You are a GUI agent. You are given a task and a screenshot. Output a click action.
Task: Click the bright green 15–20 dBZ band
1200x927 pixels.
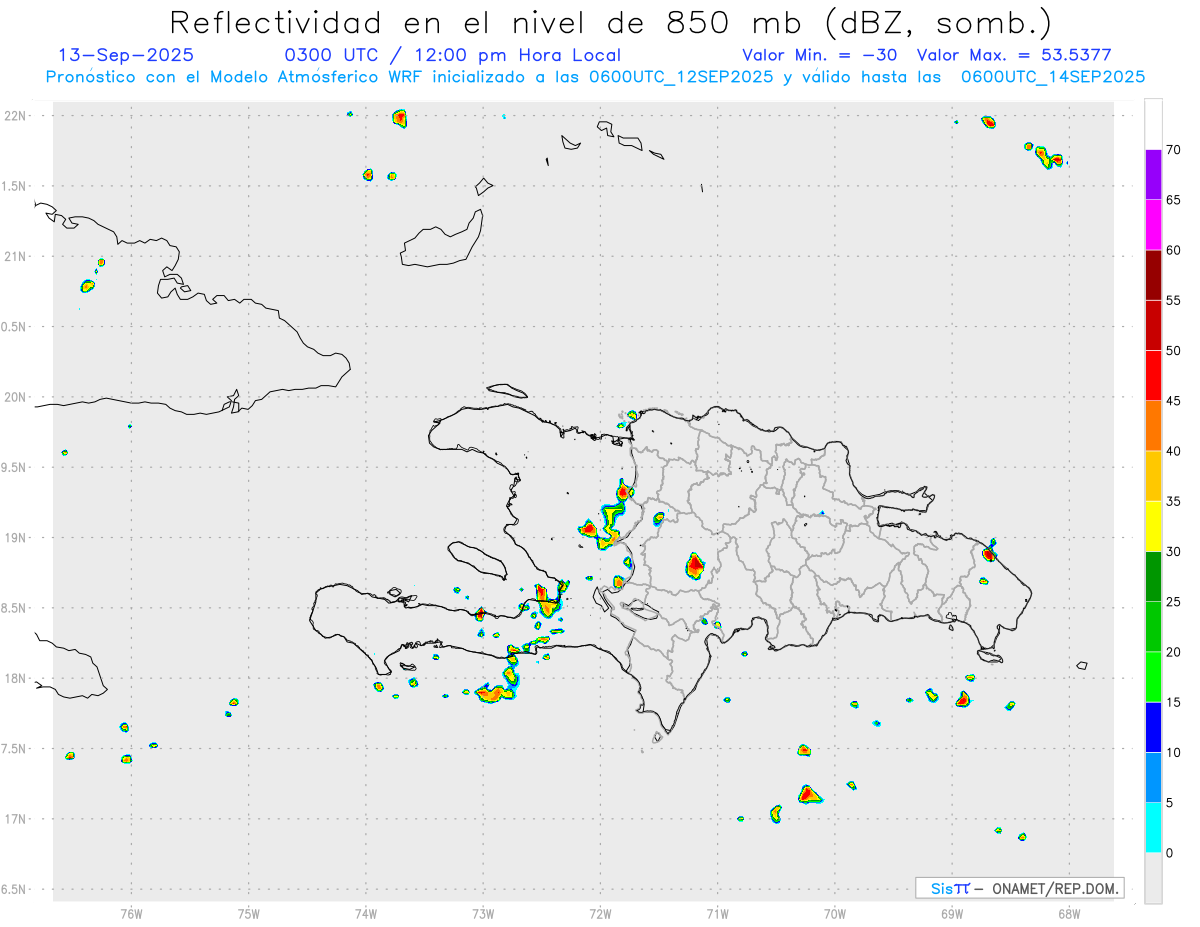pyautogui.click(x=1153, y=677)
